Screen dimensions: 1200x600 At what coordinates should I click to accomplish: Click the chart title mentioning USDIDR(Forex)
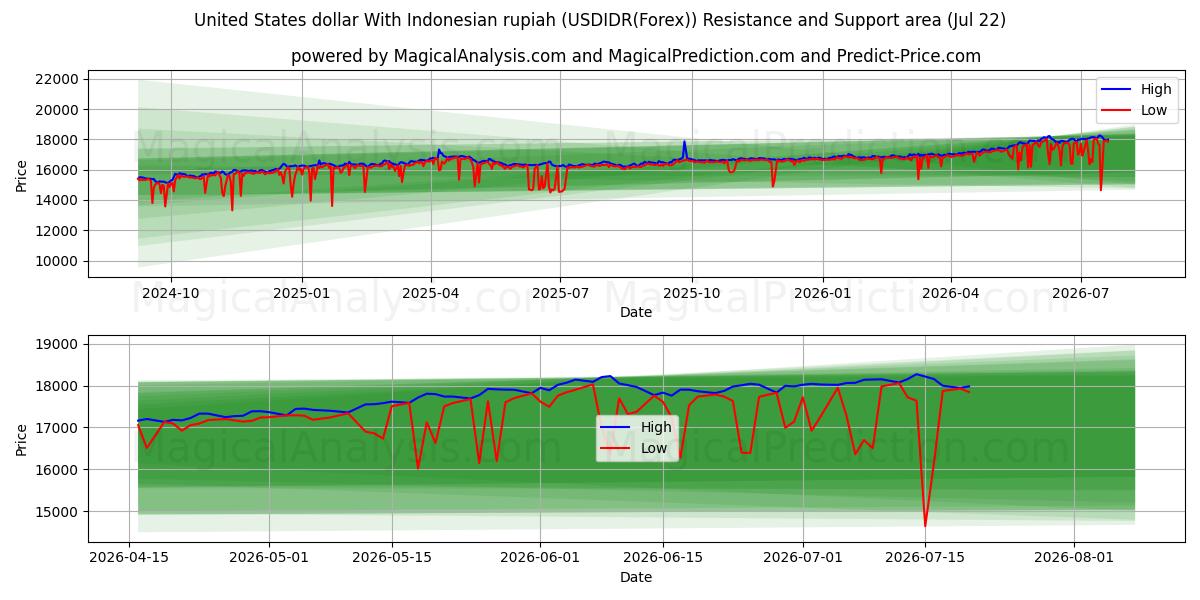600,20
